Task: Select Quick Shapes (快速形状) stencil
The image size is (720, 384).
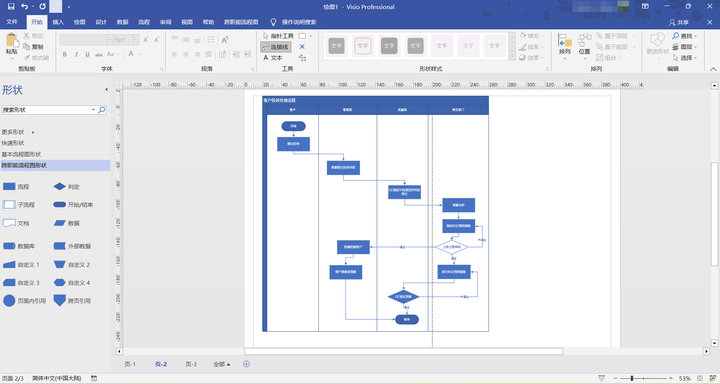Action: pos(12,143)
